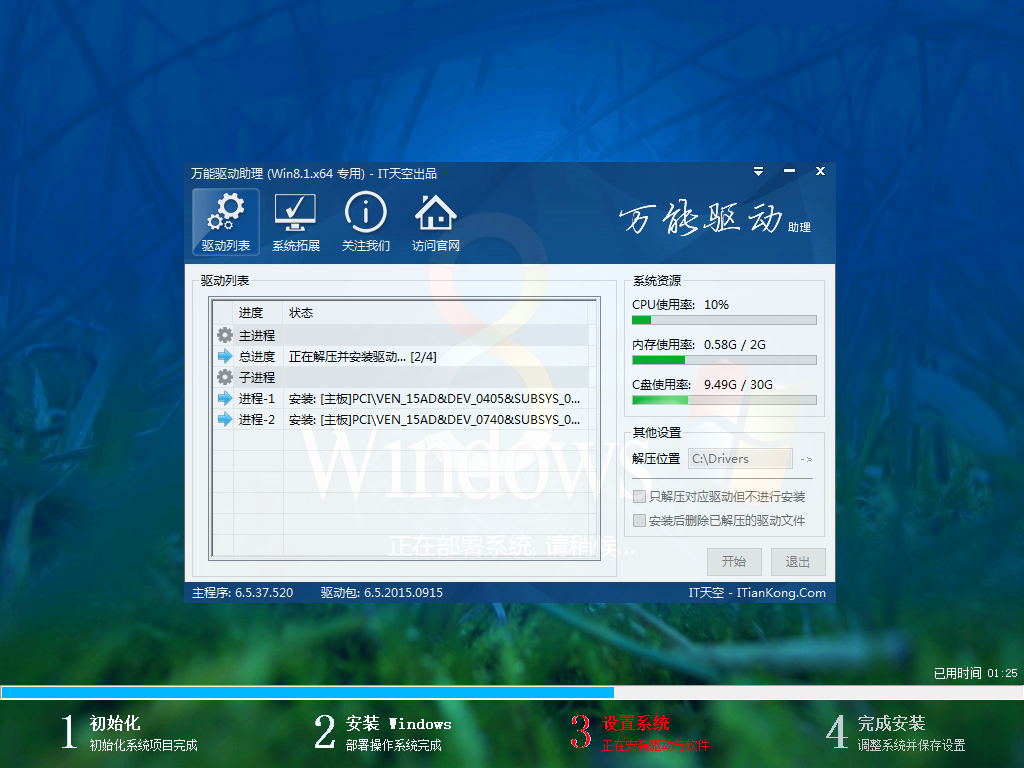Click the C:\Drivers extract path field
The height and width of the screenshot is (768, 1024).
(x=741, y=459)
